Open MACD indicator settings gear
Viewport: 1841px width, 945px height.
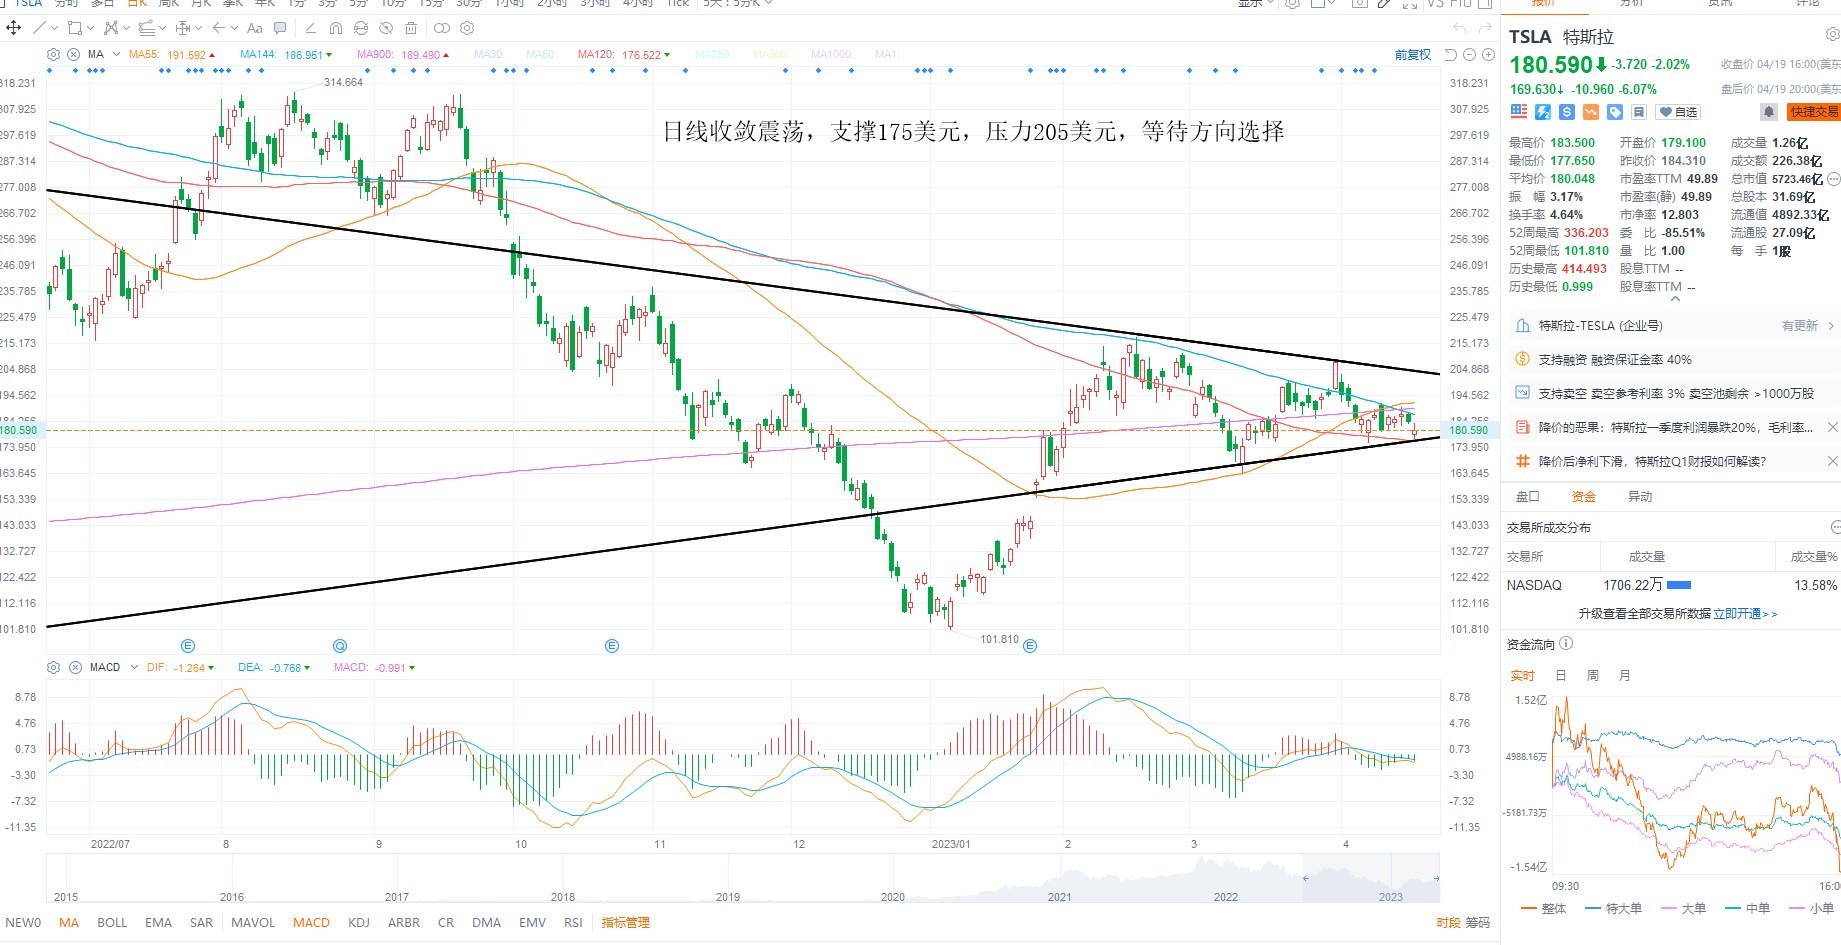(54, 667)
